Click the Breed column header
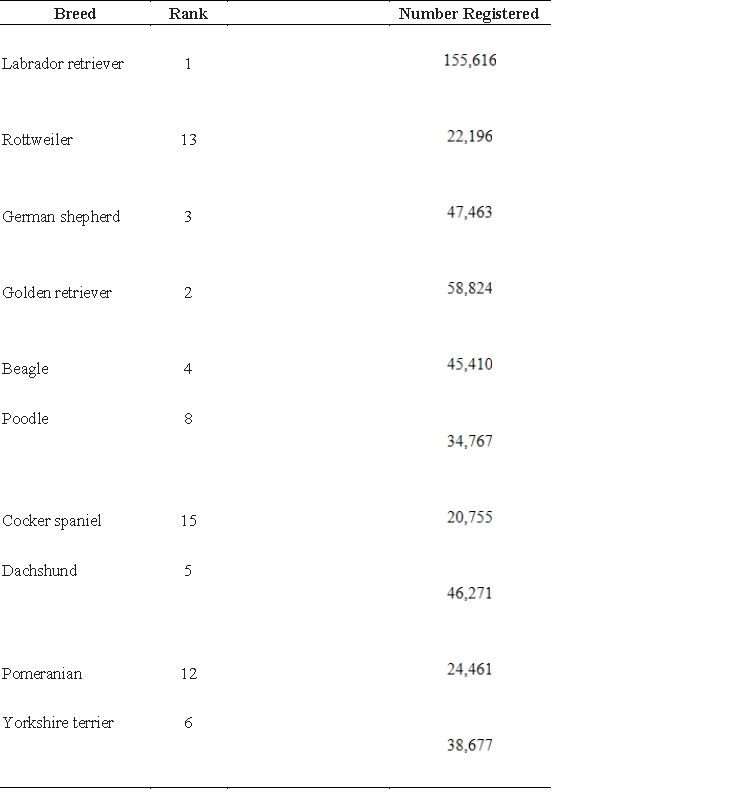 pyautogui.click(x=75, y=14)
